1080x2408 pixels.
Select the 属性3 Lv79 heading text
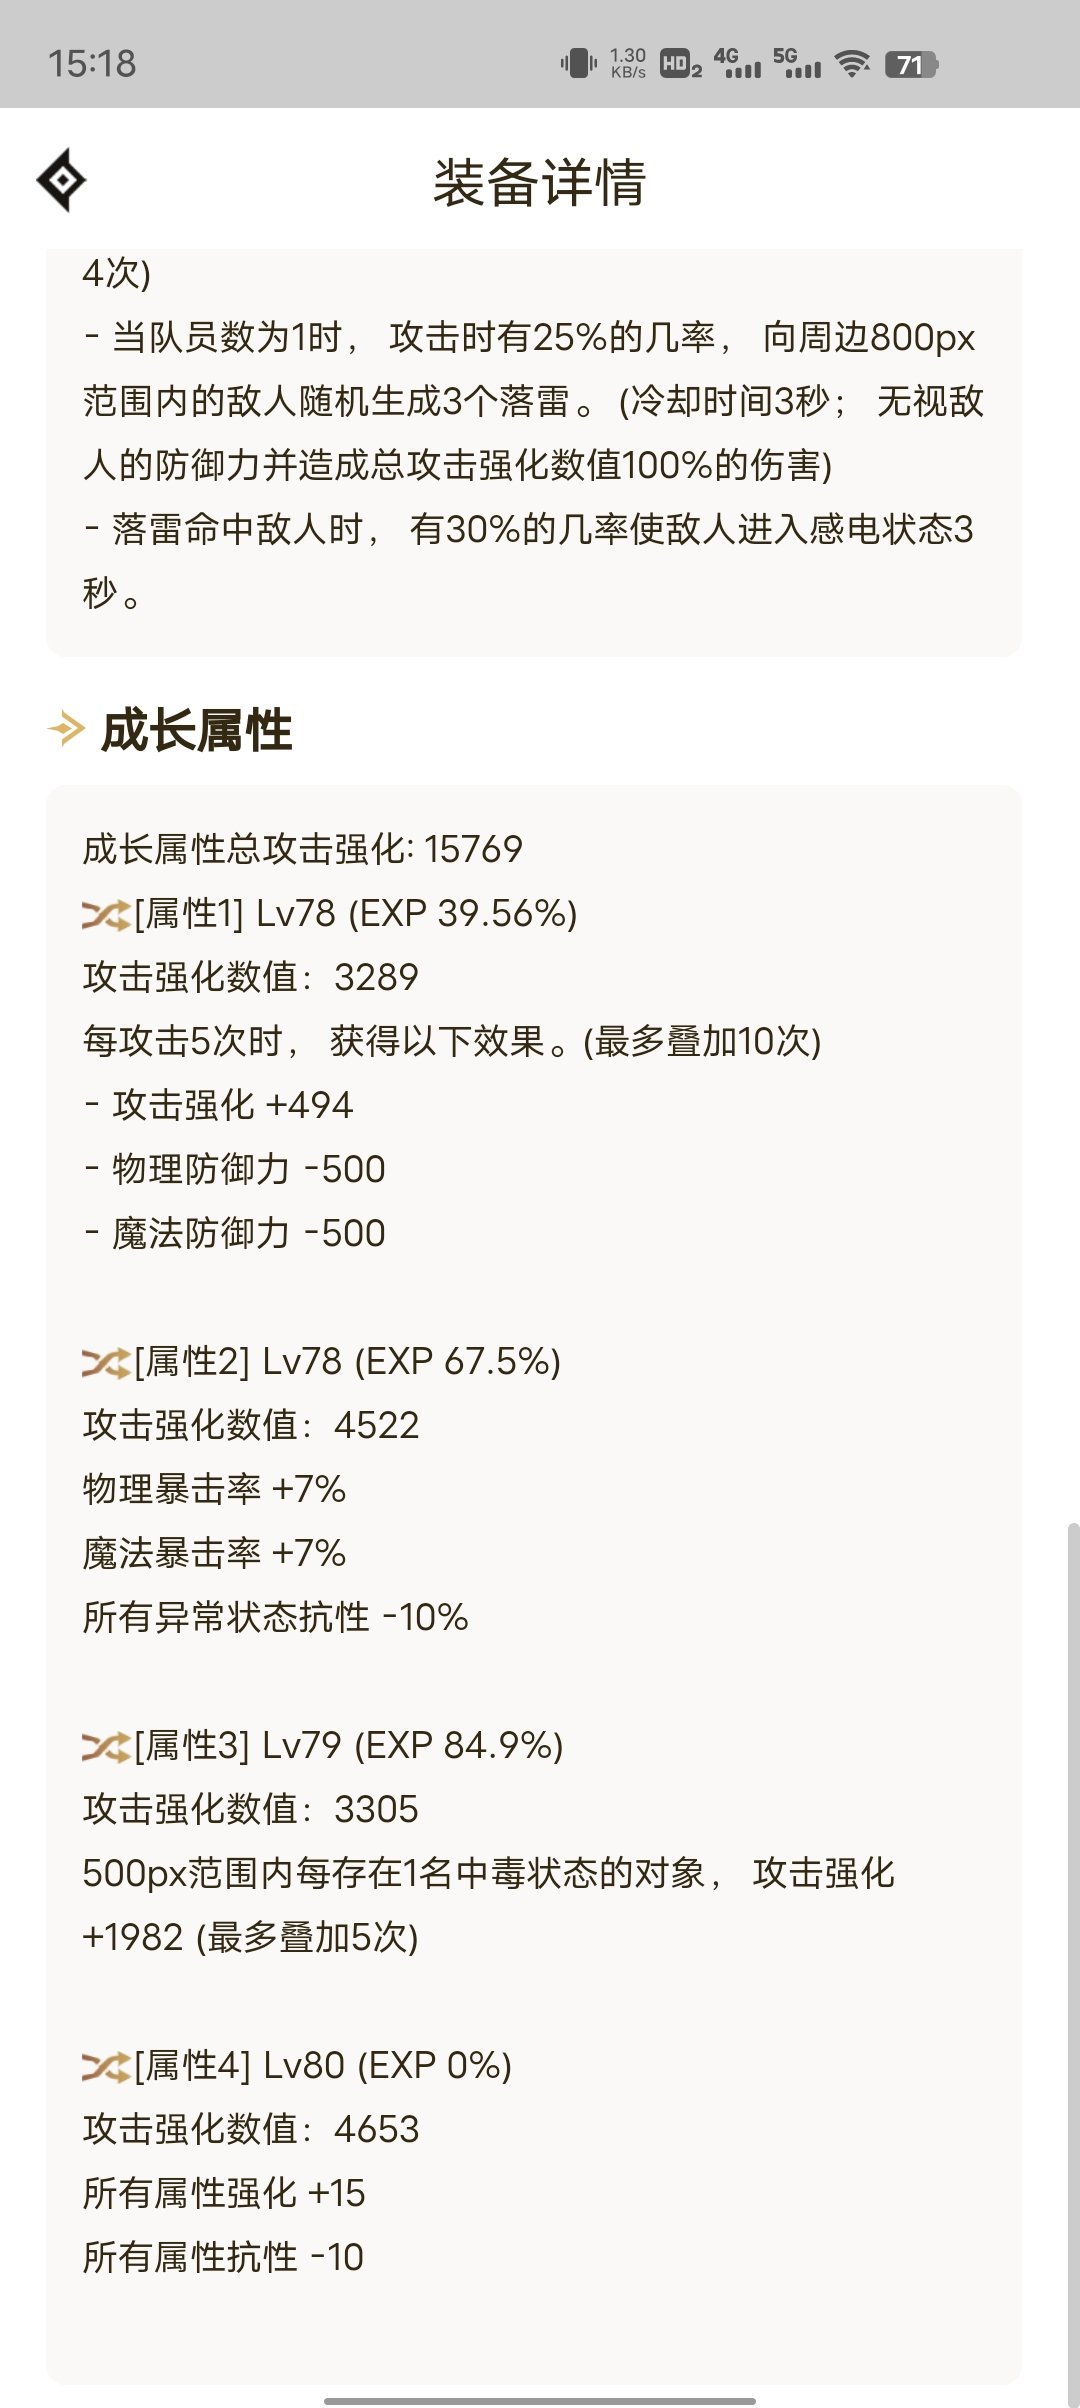pos(349,1746)
